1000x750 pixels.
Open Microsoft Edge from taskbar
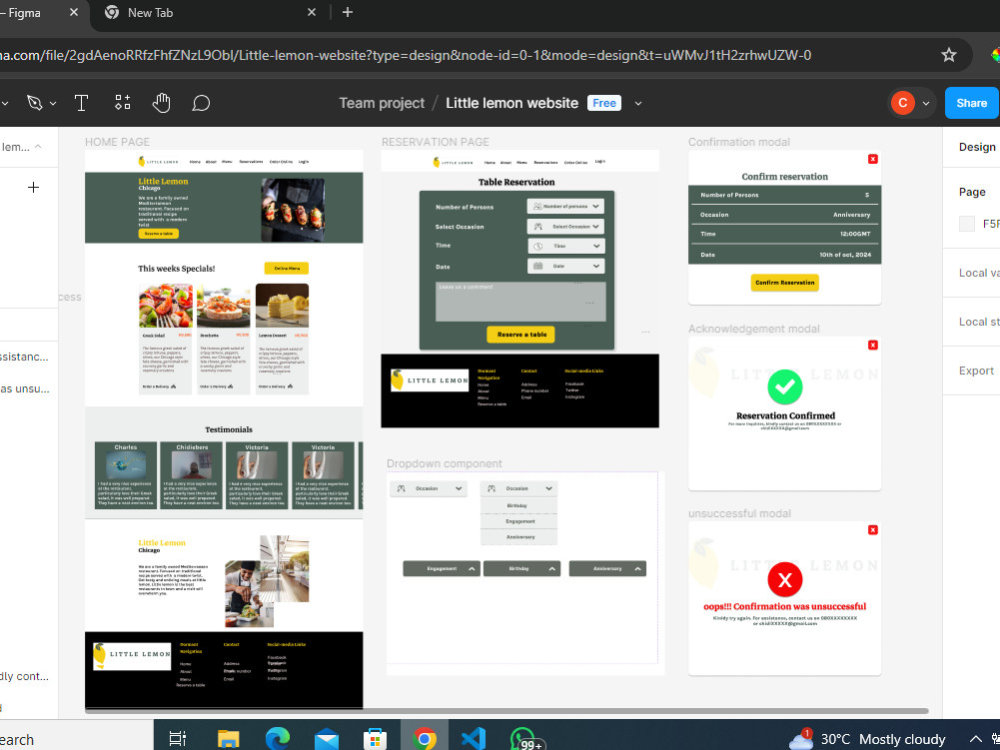[x=277, y=739]
